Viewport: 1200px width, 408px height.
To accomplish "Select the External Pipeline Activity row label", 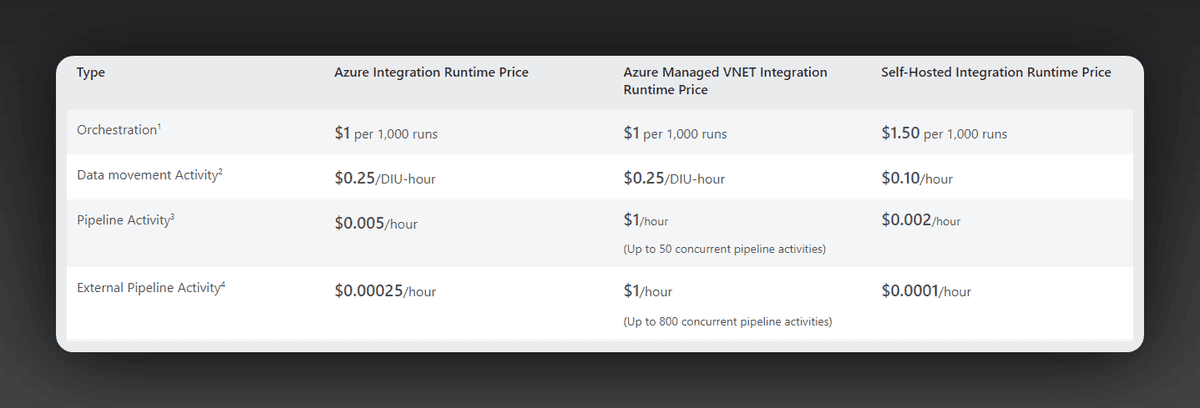I will point(148,288).
